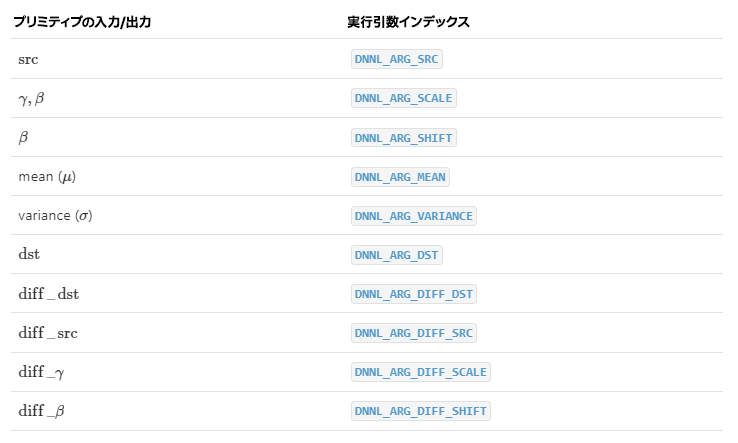Select the src cell in first row
Viewport: 738px width, 443px height.
[x=28, y=59]
